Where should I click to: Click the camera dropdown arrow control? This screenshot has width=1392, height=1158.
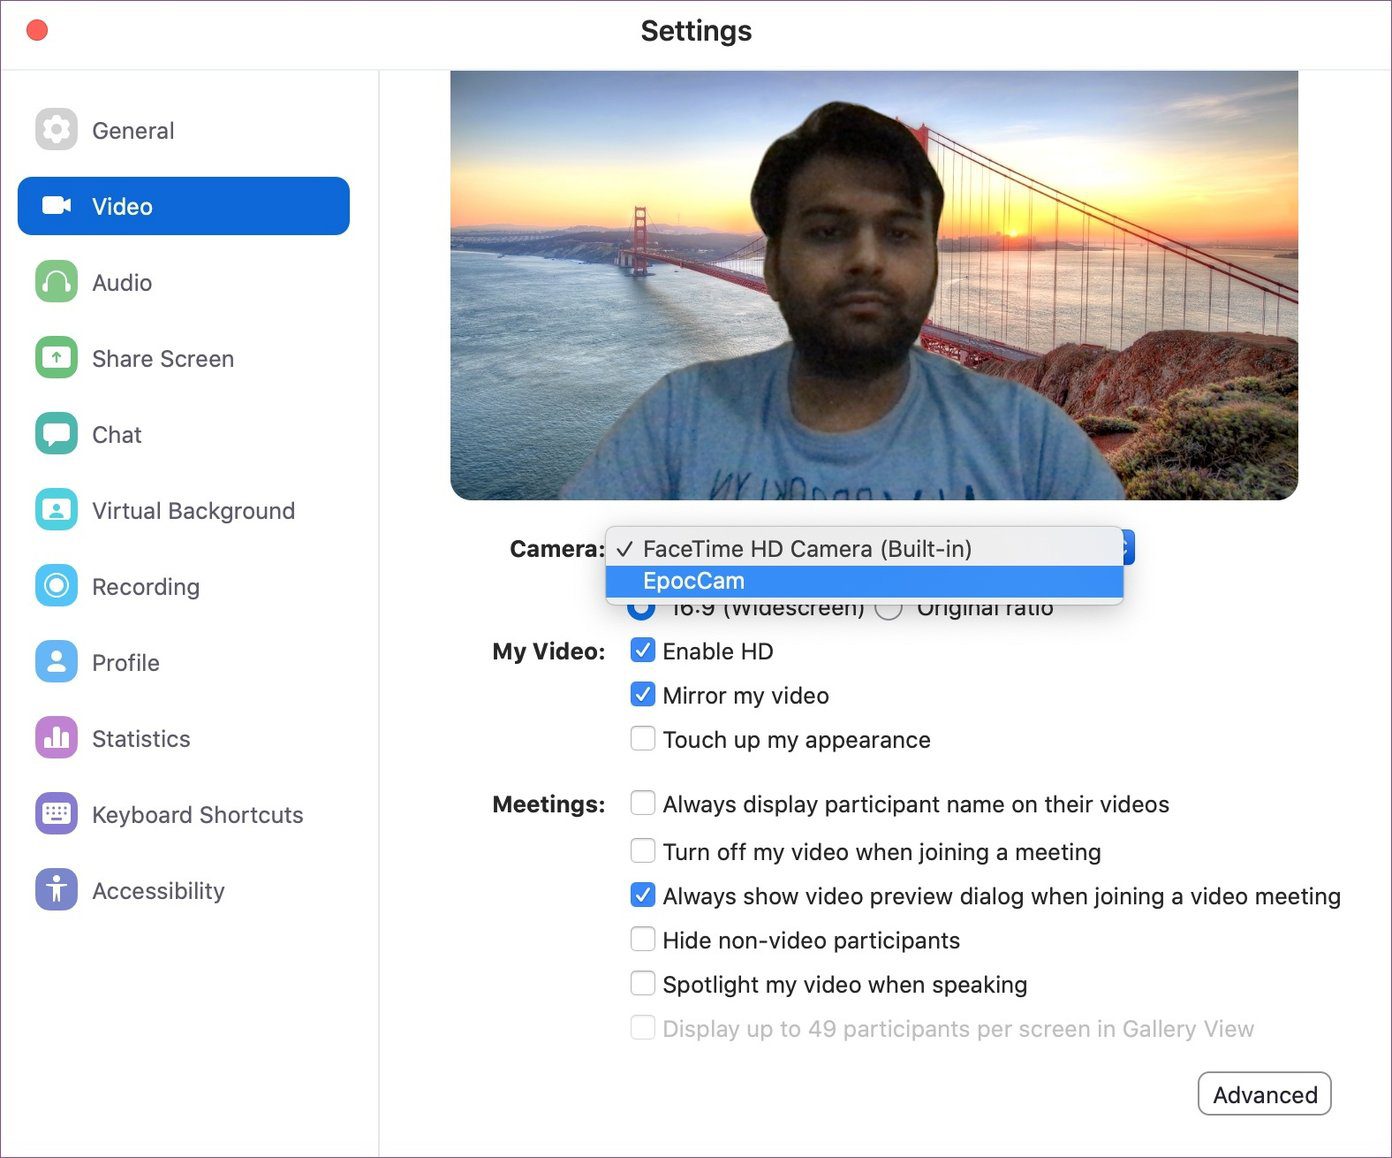pyautogui.click(x=1128, y=548)
